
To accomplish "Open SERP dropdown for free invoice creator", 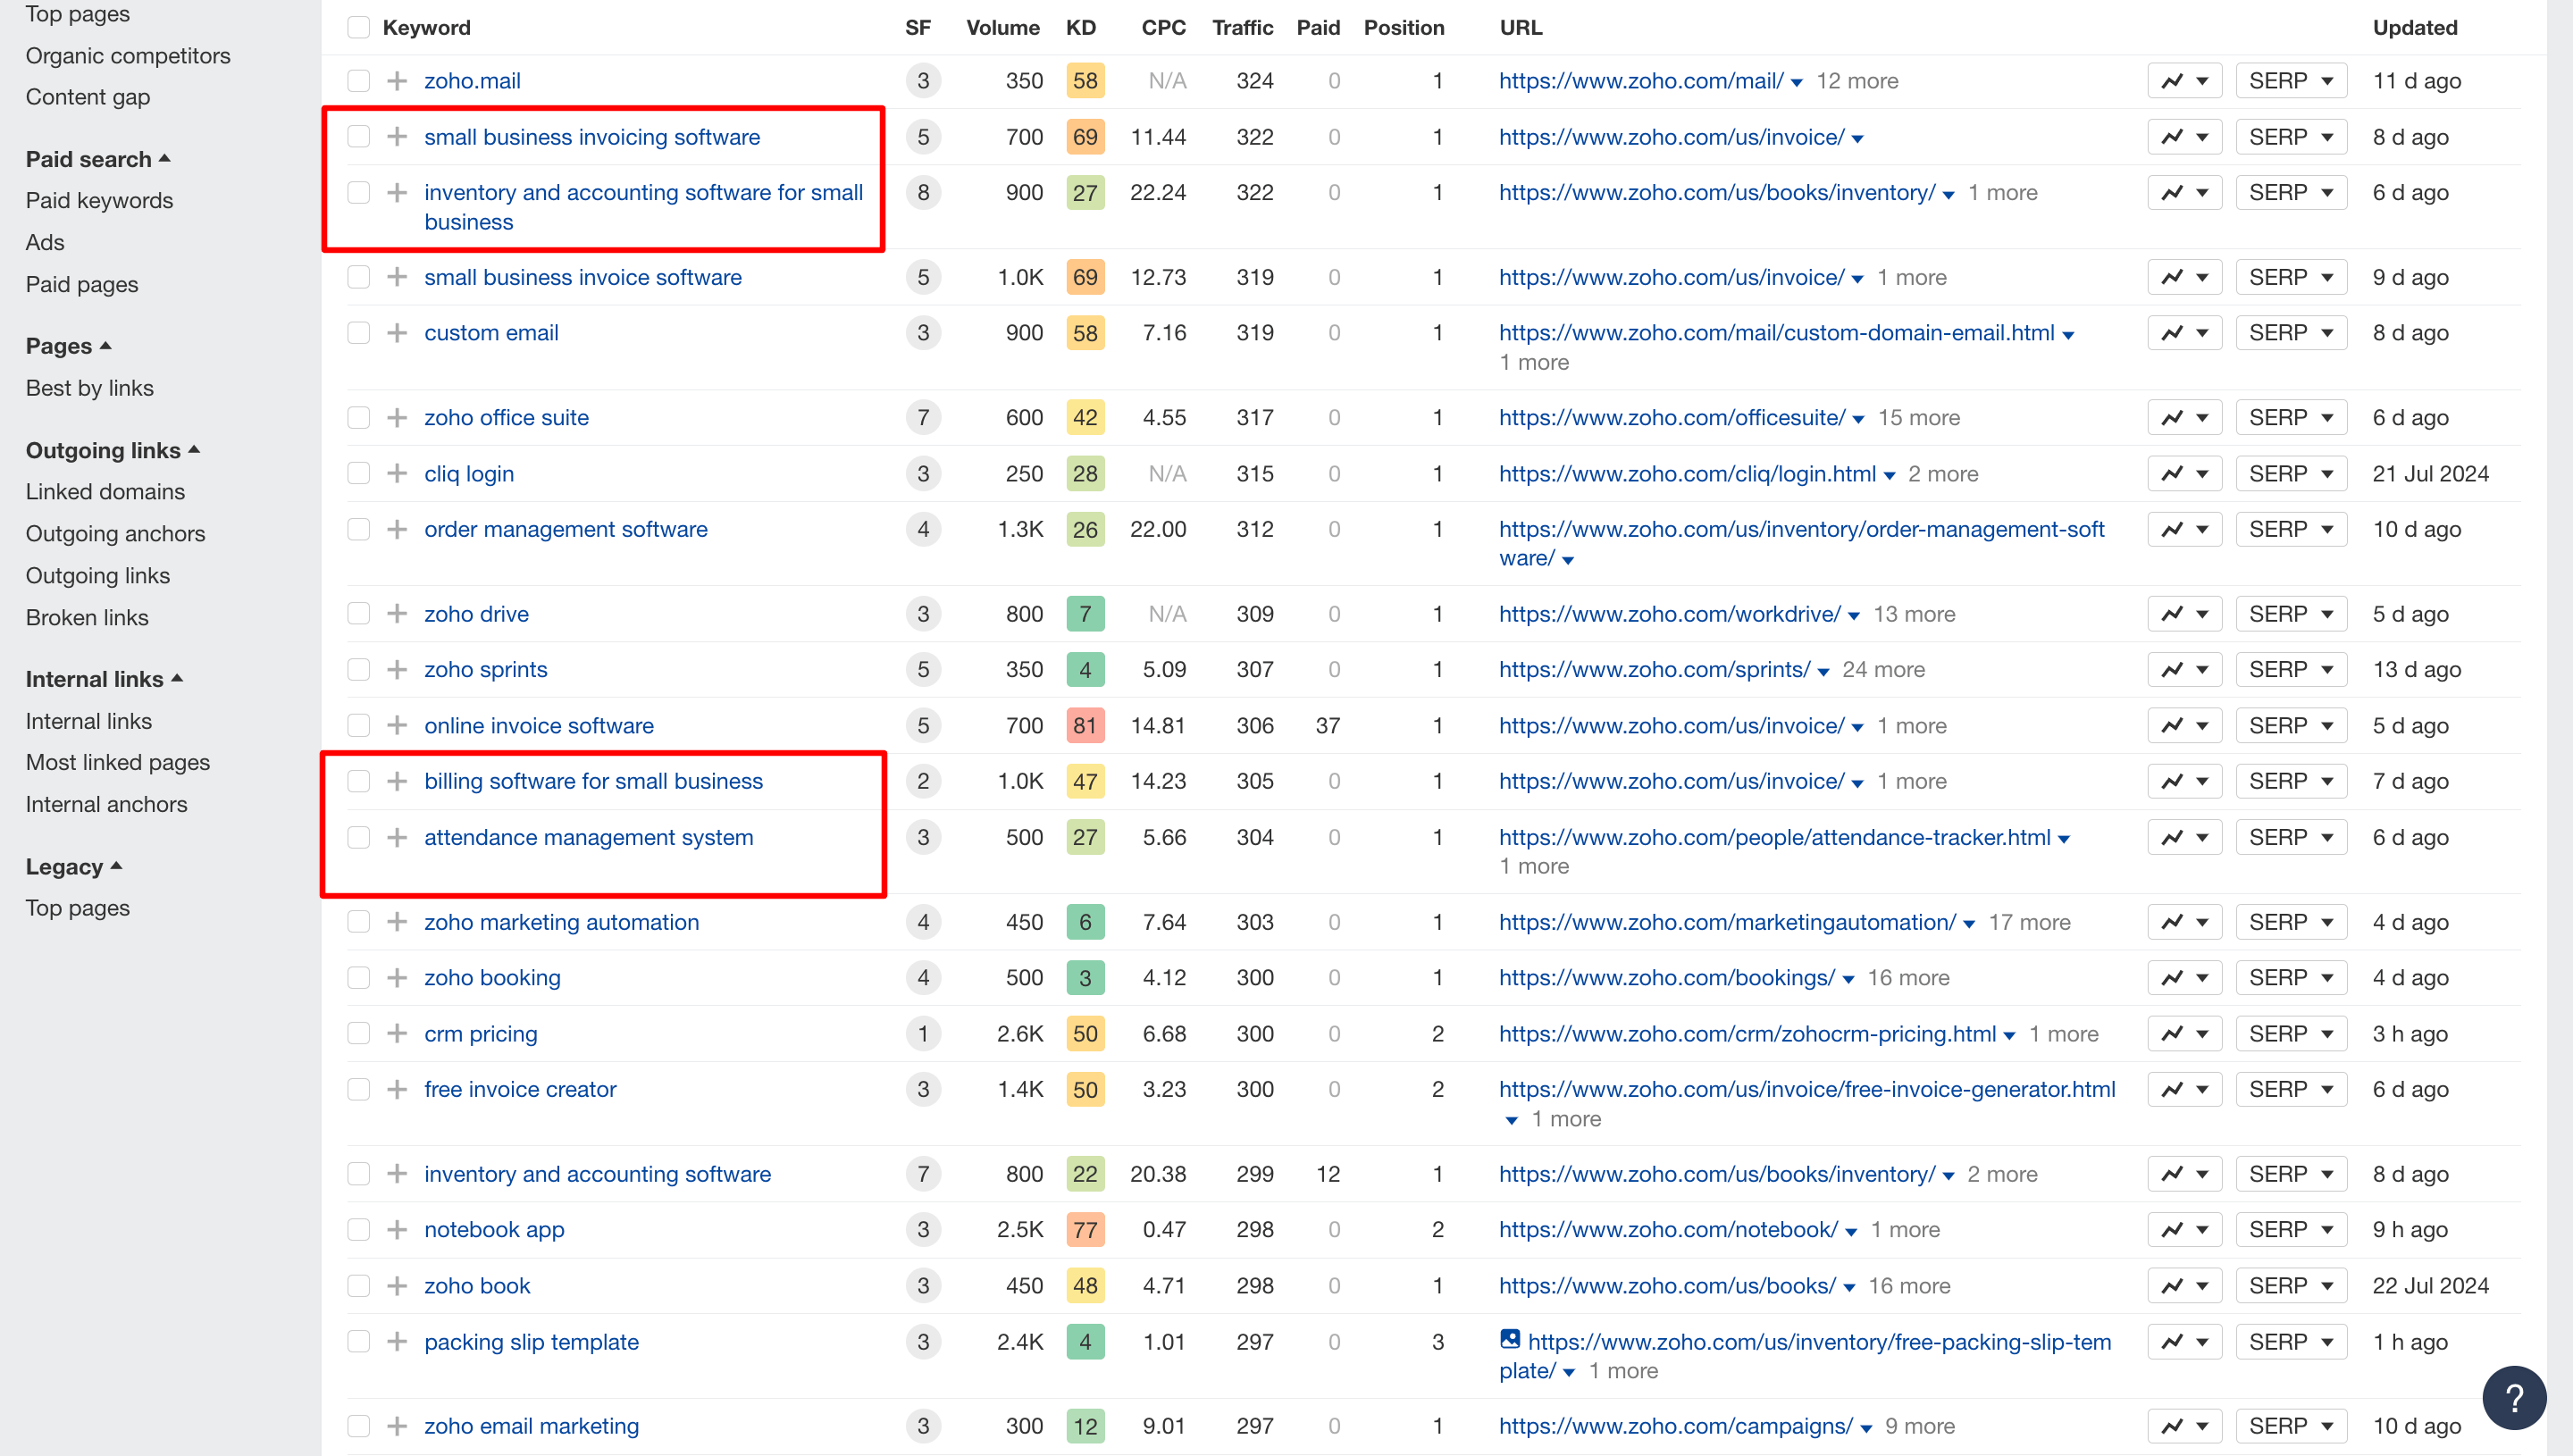I will point(2290,1090).
